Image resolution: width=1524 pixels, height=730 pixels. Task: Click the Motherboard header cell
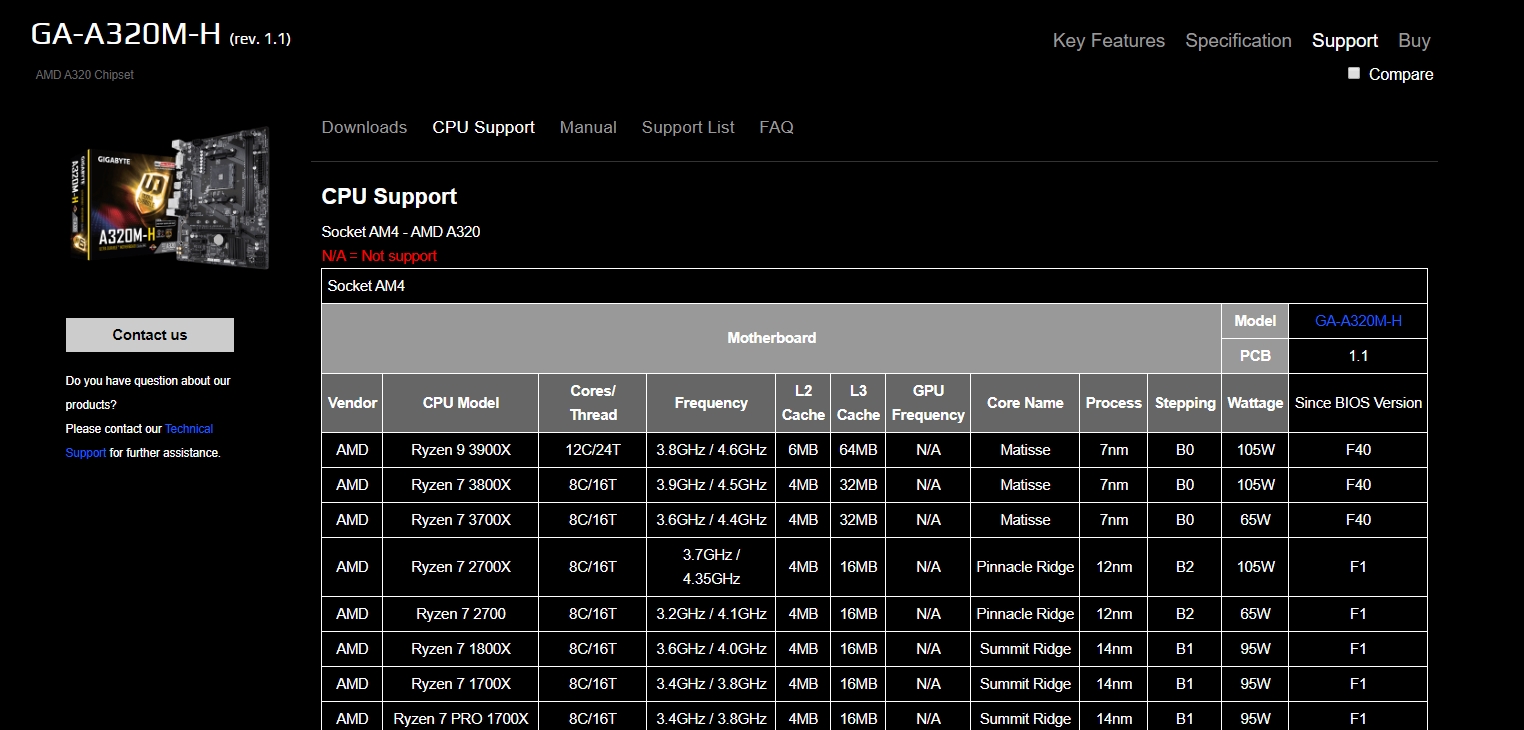click(771, 338)
